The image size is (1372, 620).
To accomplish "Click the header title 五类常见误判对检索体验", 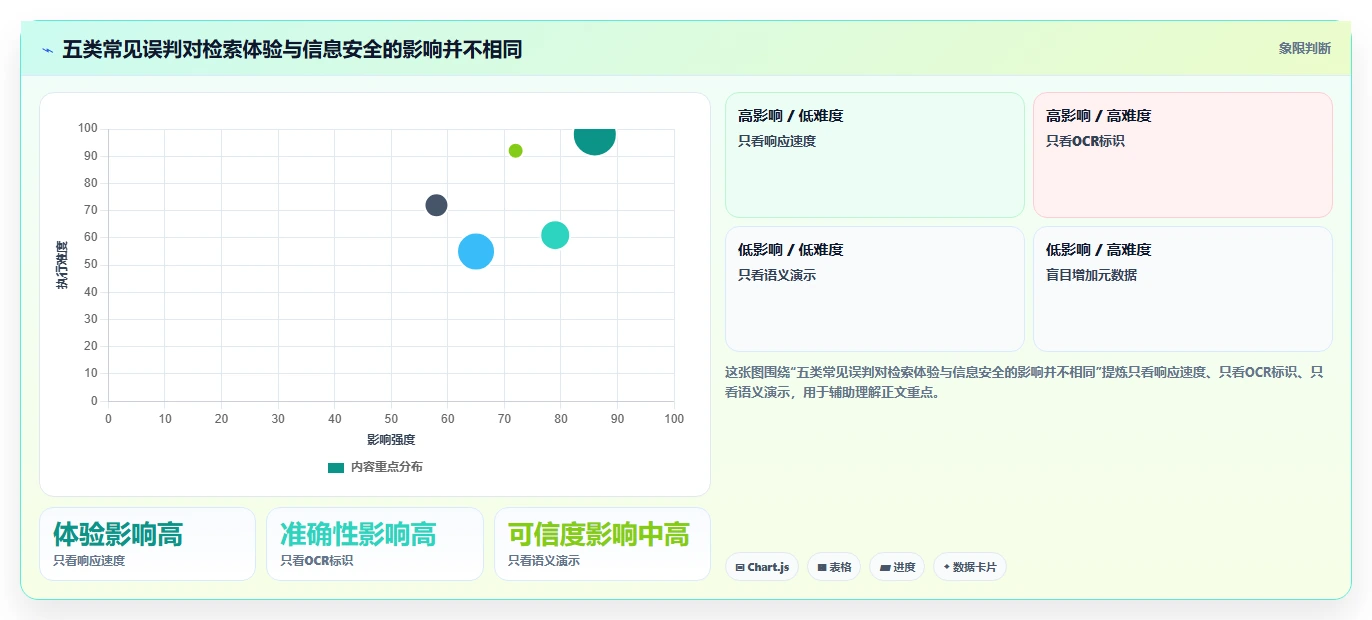I will [x=292, y=49].
